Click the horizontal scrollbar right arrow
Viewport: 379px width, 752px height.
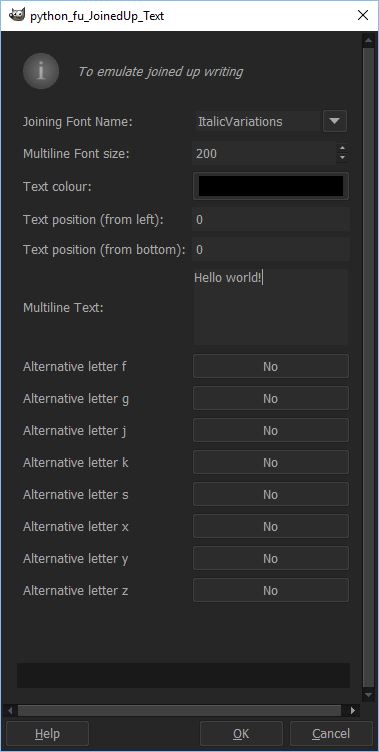[353, 710]
